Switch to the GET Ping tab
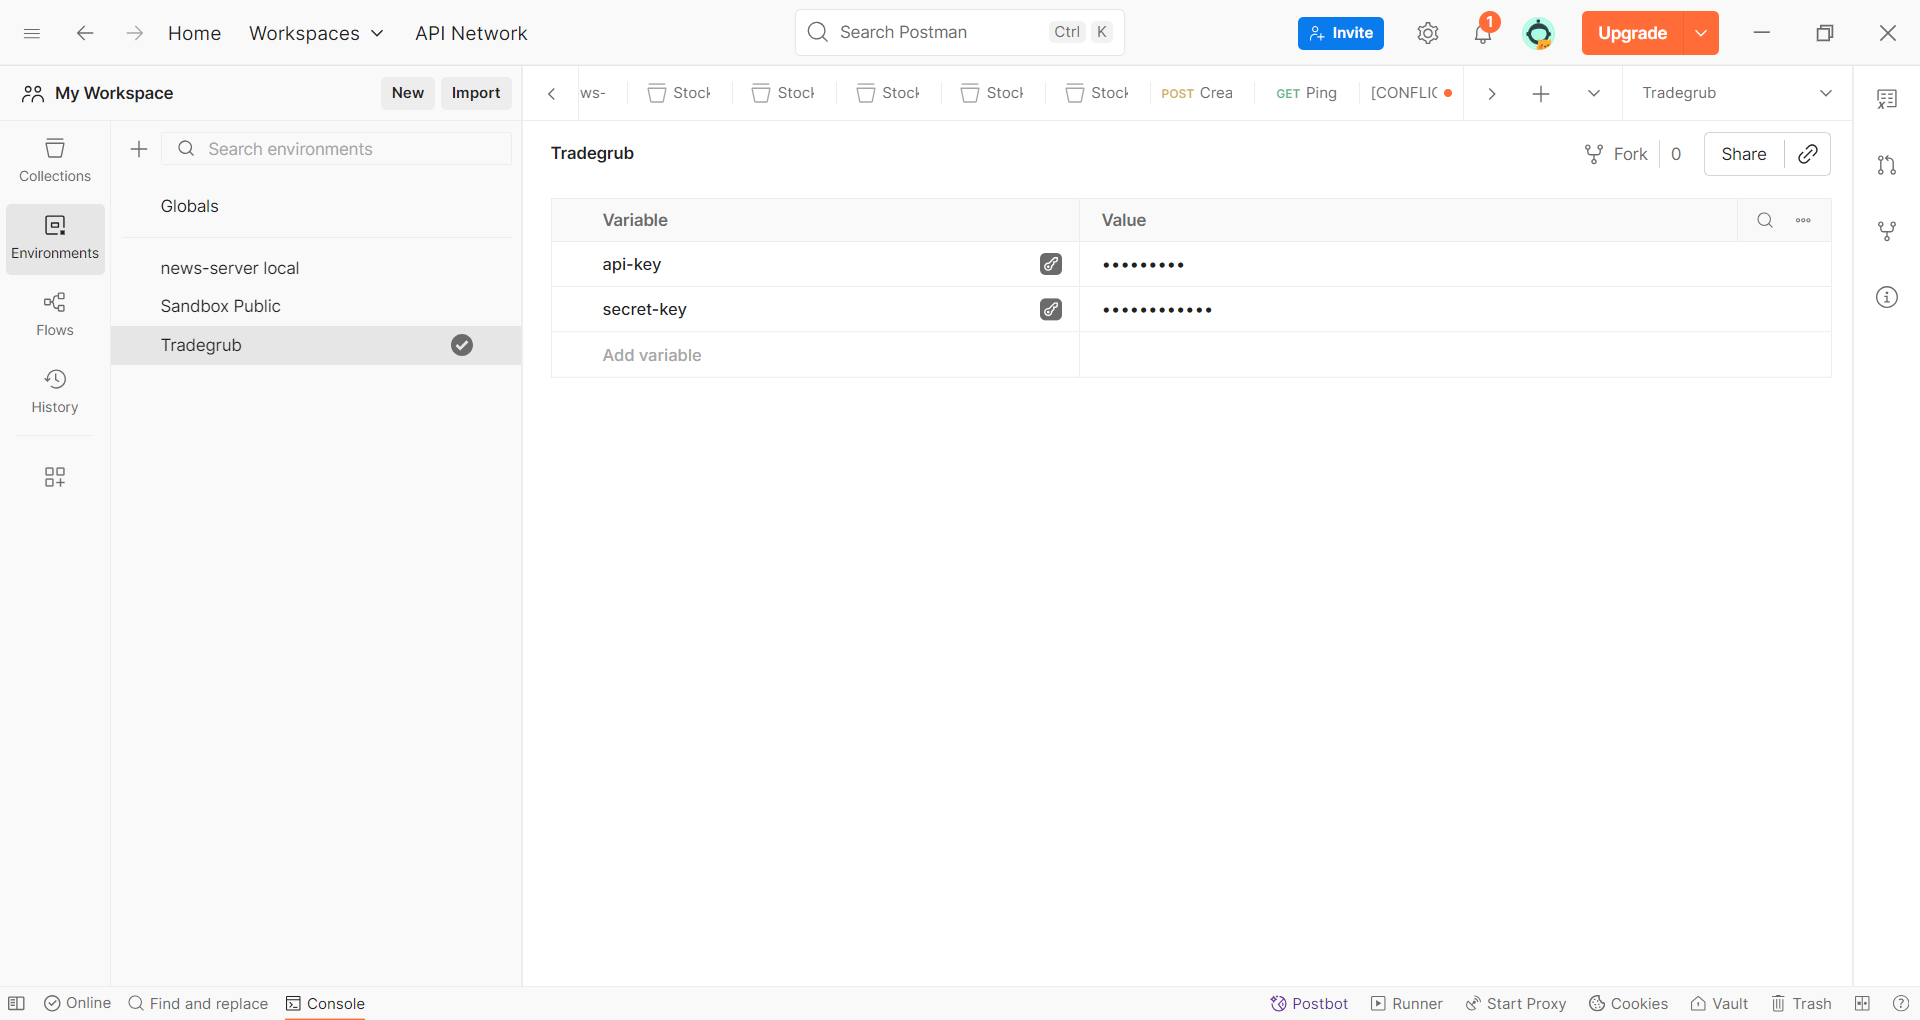 point(1306,93)
